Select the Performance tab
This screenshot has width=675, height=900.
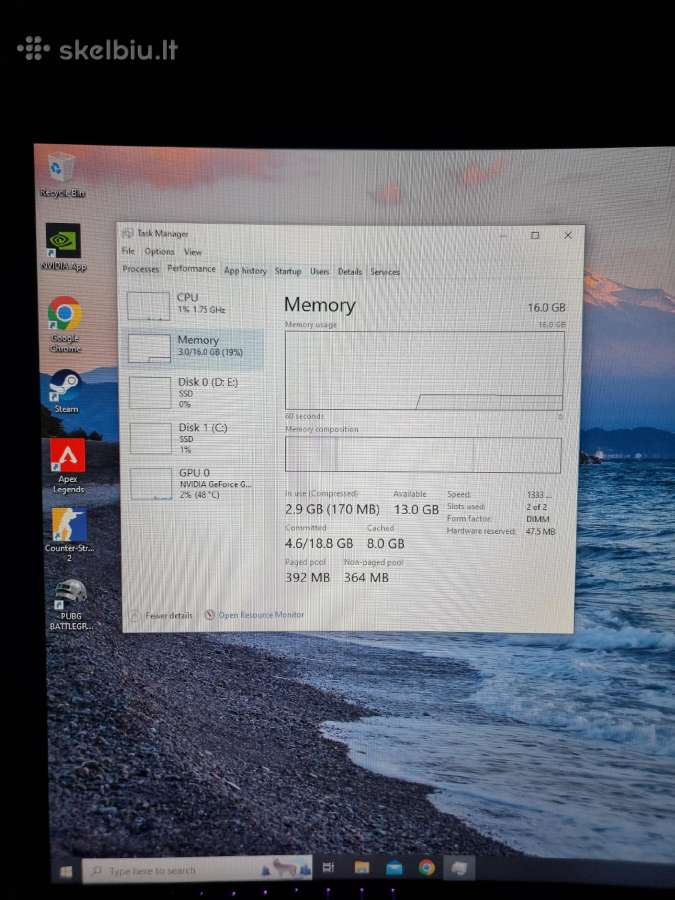click(x=192, y=269)
